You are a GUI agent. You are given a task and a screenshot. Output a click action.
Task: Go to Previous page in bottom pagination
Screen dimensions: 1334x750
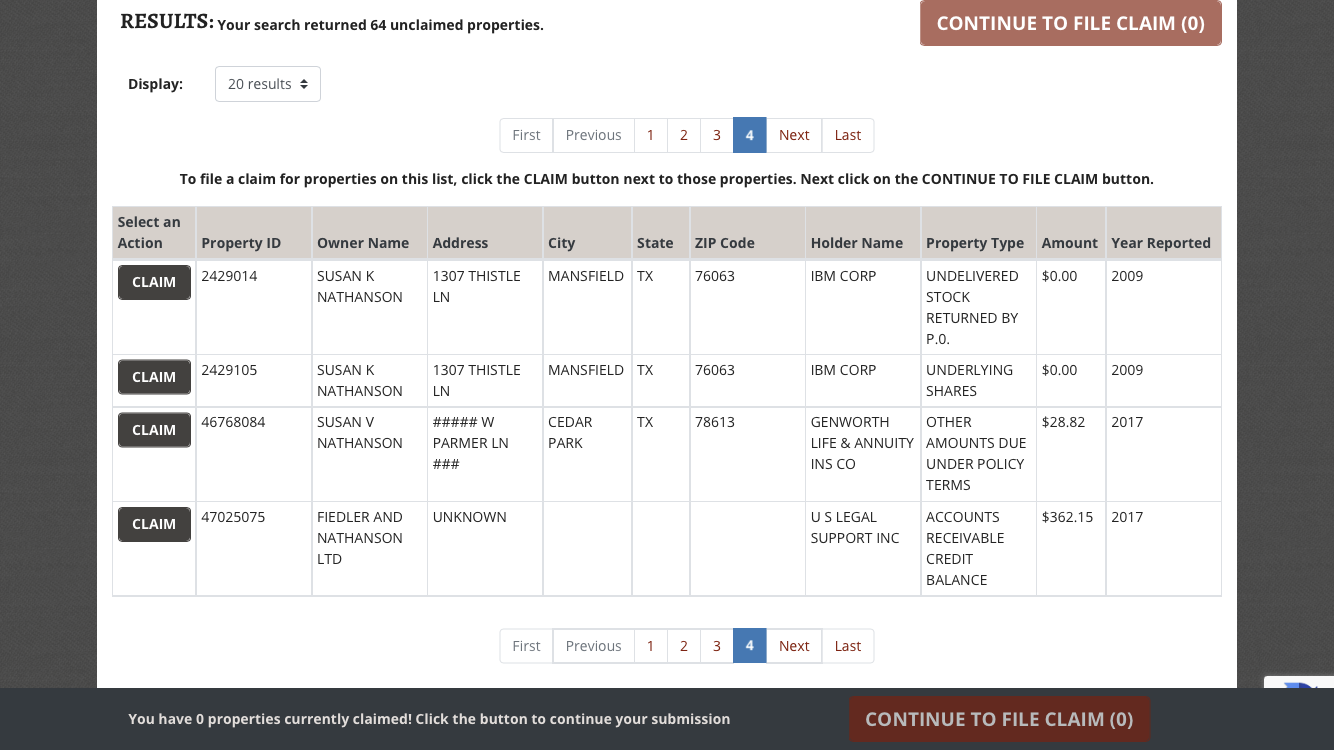[x=593, y=646]
